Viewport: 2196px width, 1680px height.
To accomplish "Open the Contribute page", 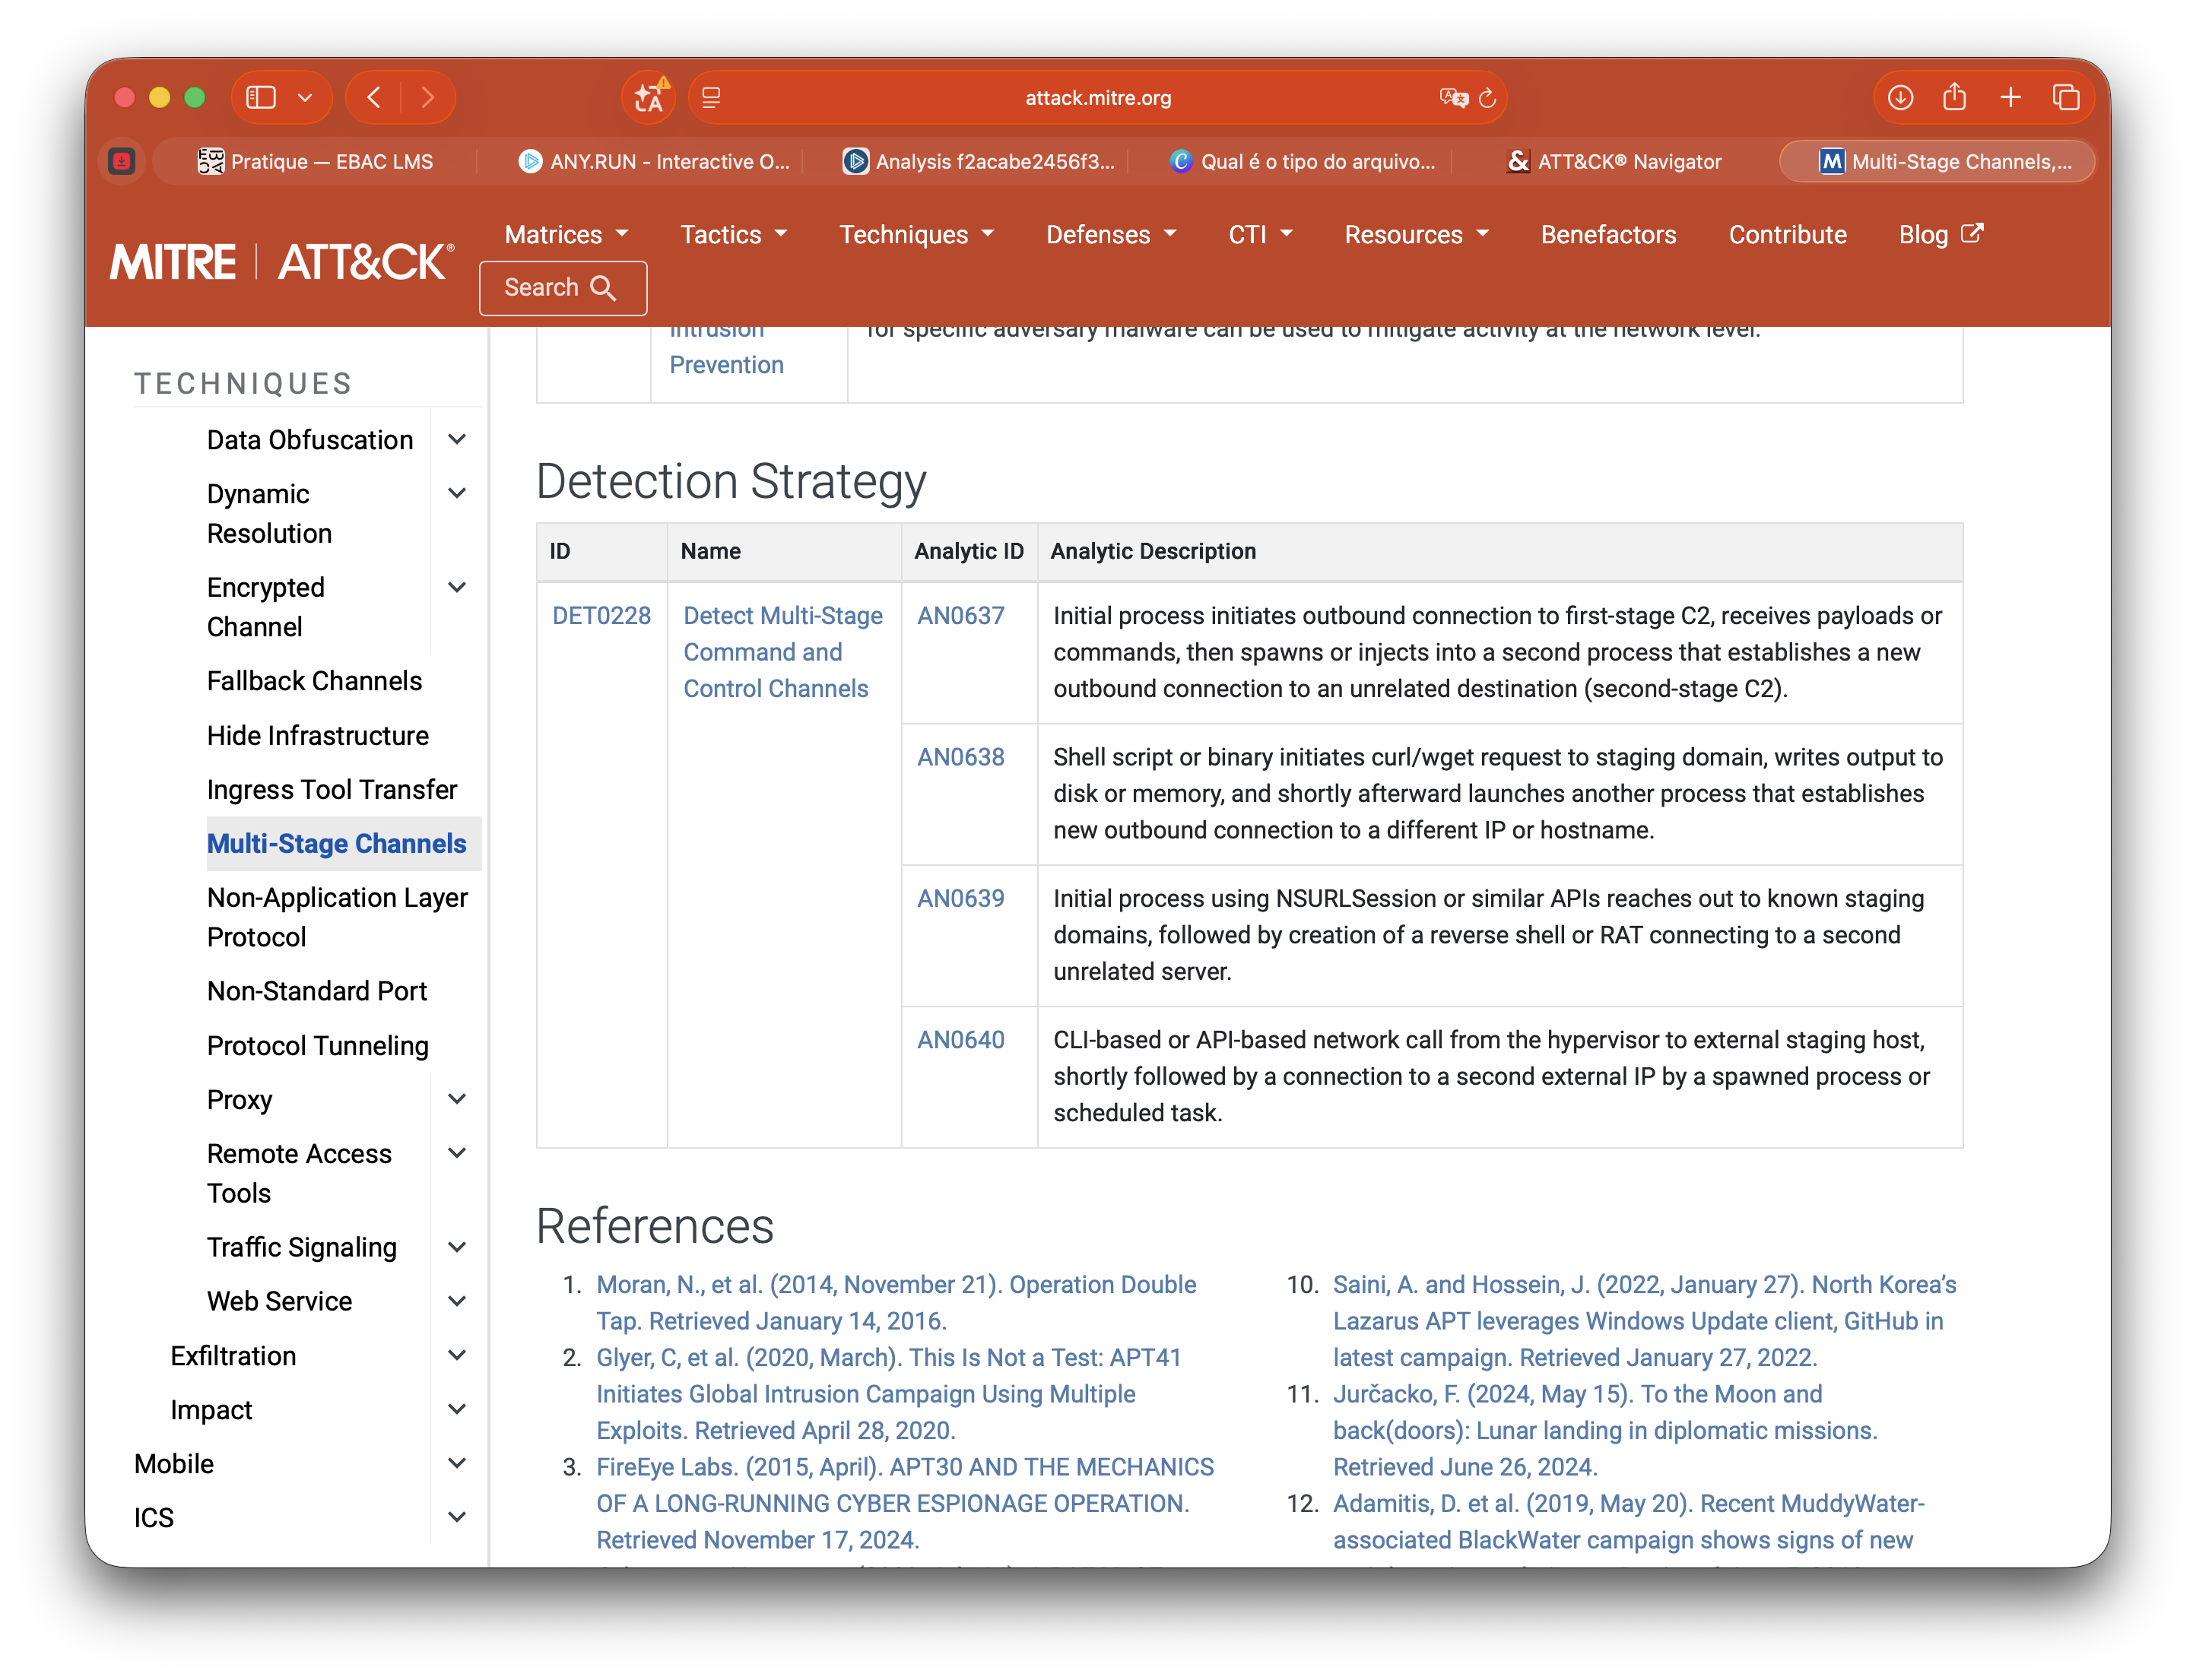I will 1787,234.
